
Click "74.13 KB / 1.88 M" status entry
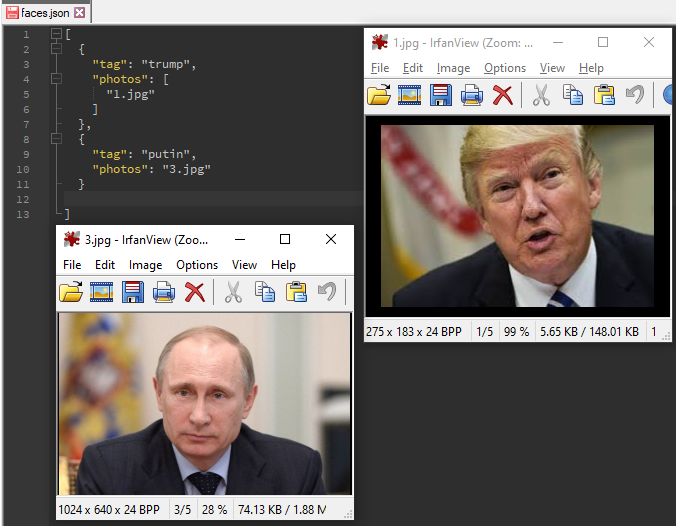tap(282, 510)
